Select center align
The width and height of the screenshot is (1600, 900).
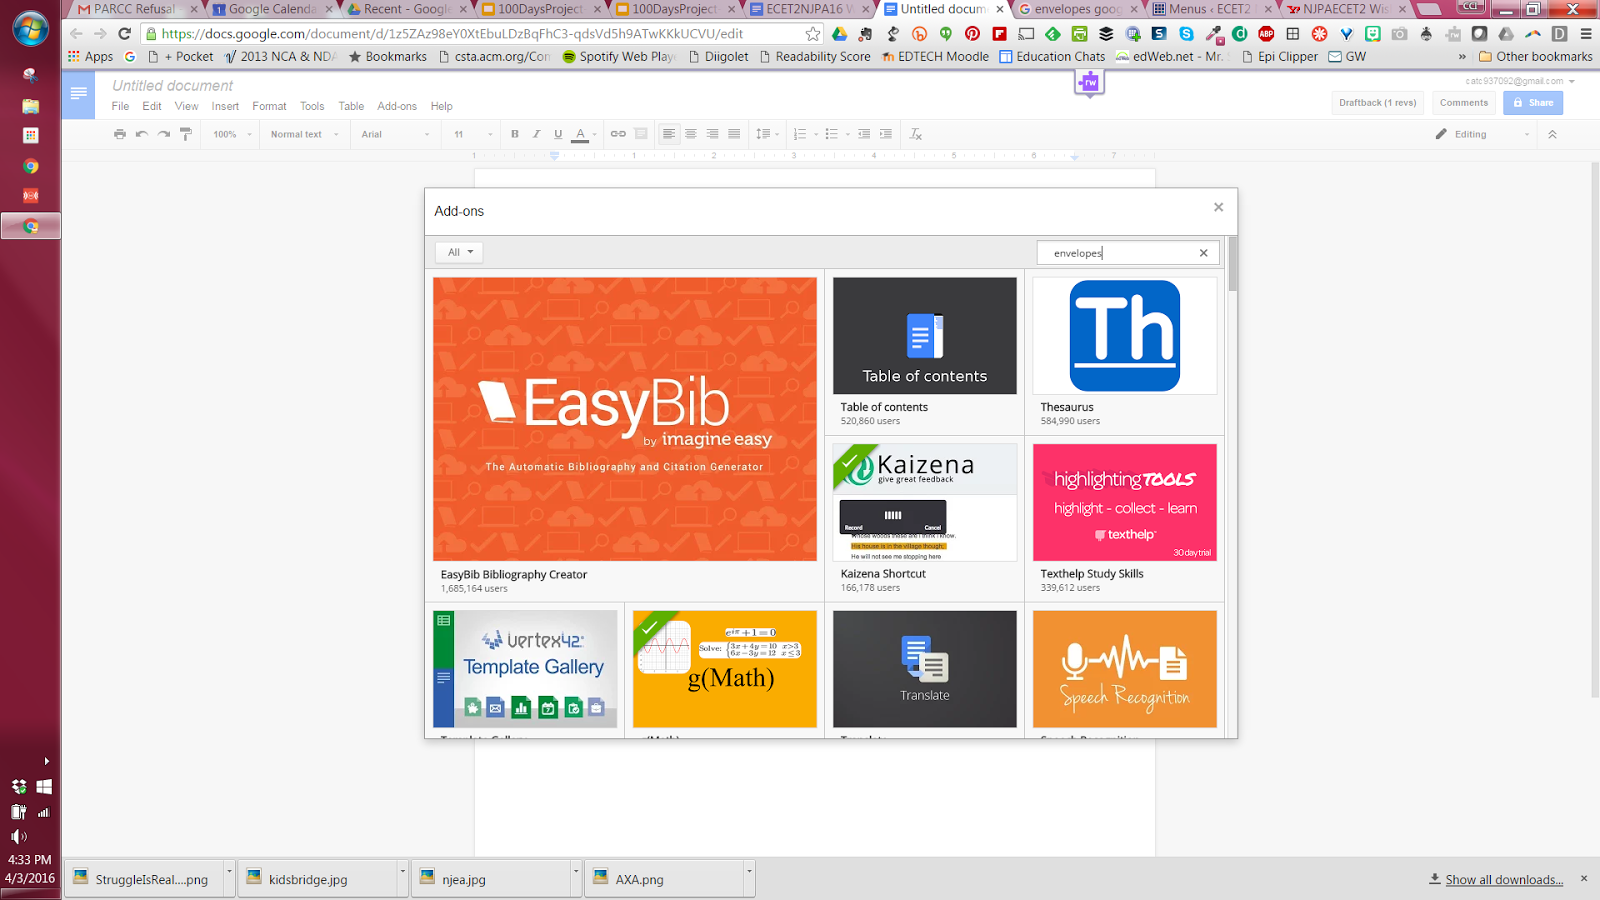click(691, 134)
